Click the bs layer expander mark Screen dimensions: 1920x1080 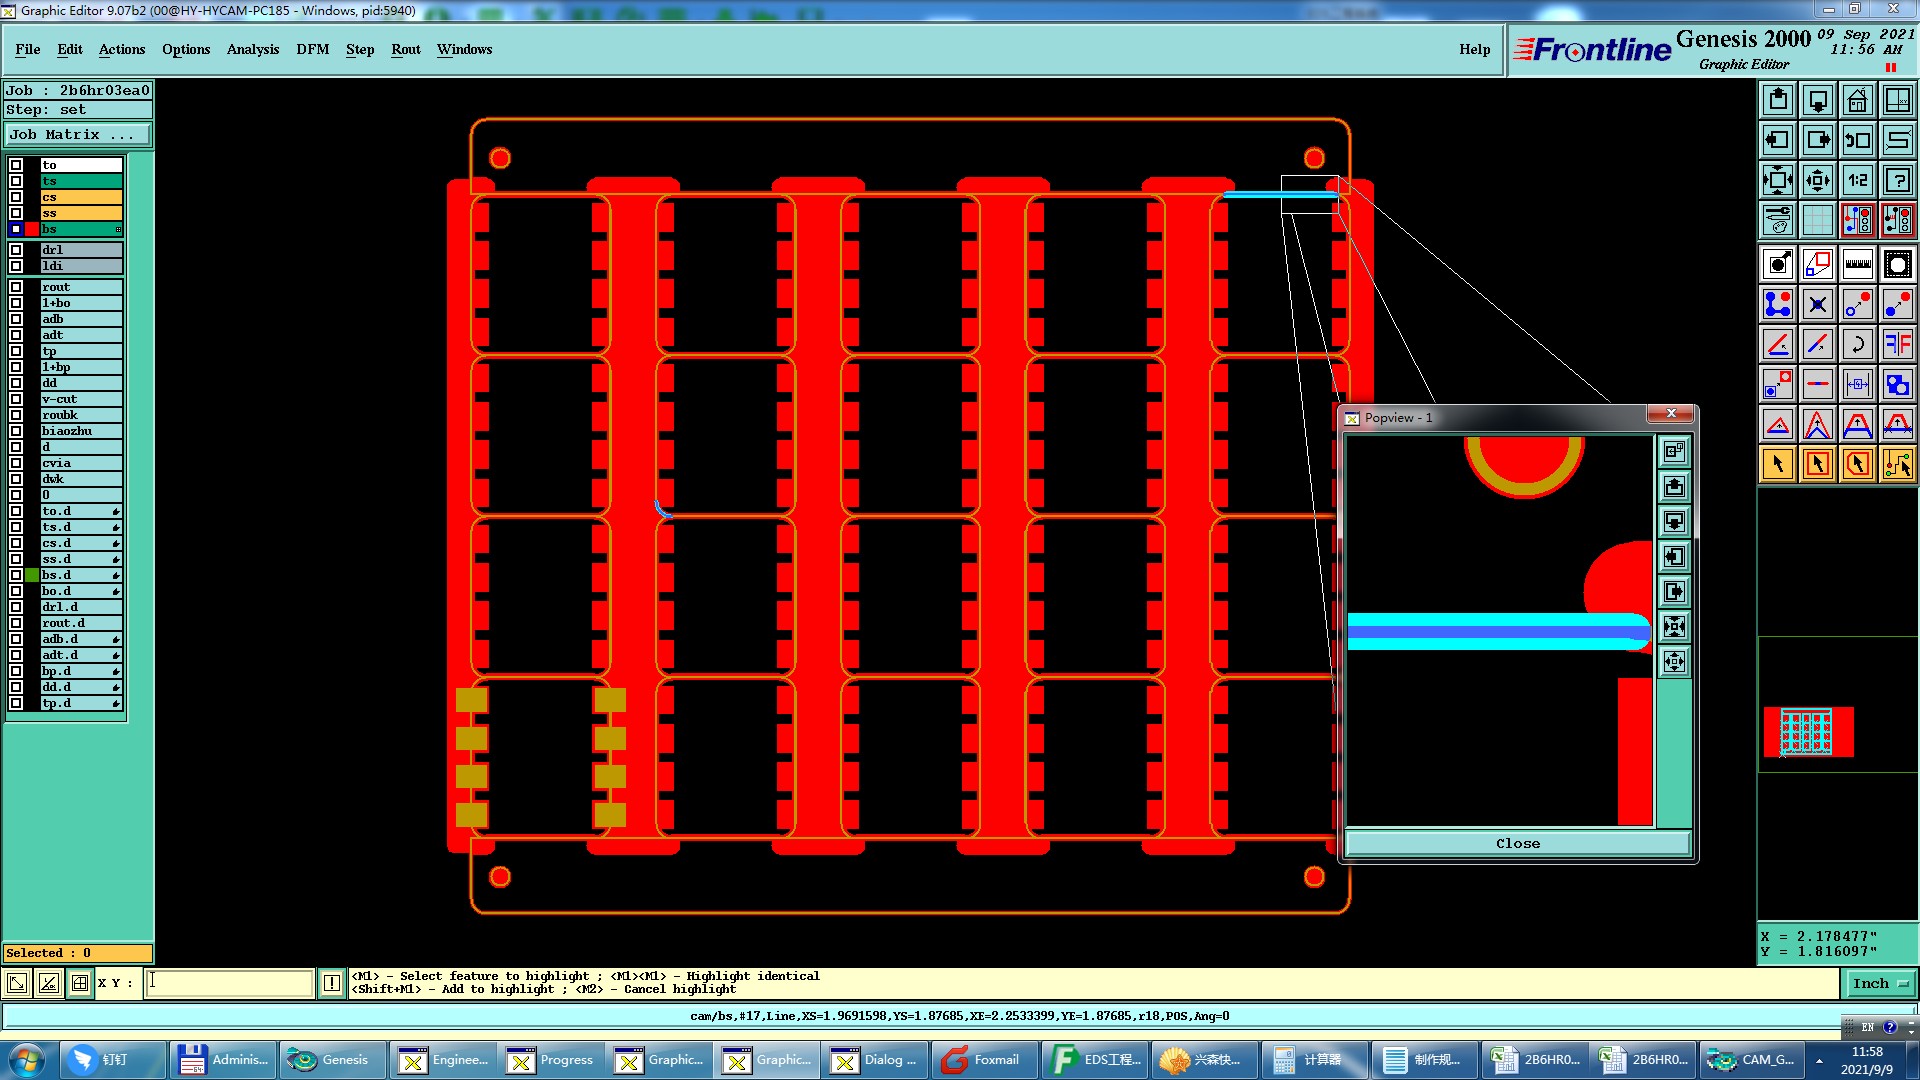[118, 230]
